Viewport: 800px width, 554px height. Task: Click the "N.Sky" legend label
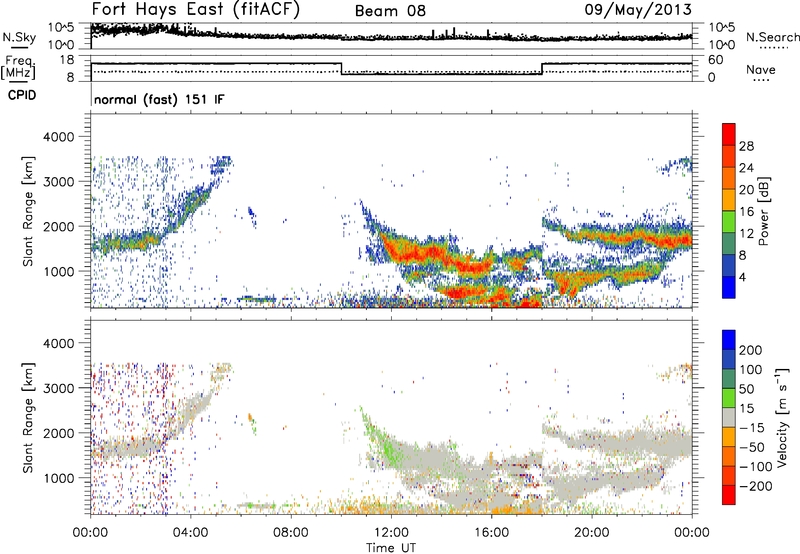19,37
